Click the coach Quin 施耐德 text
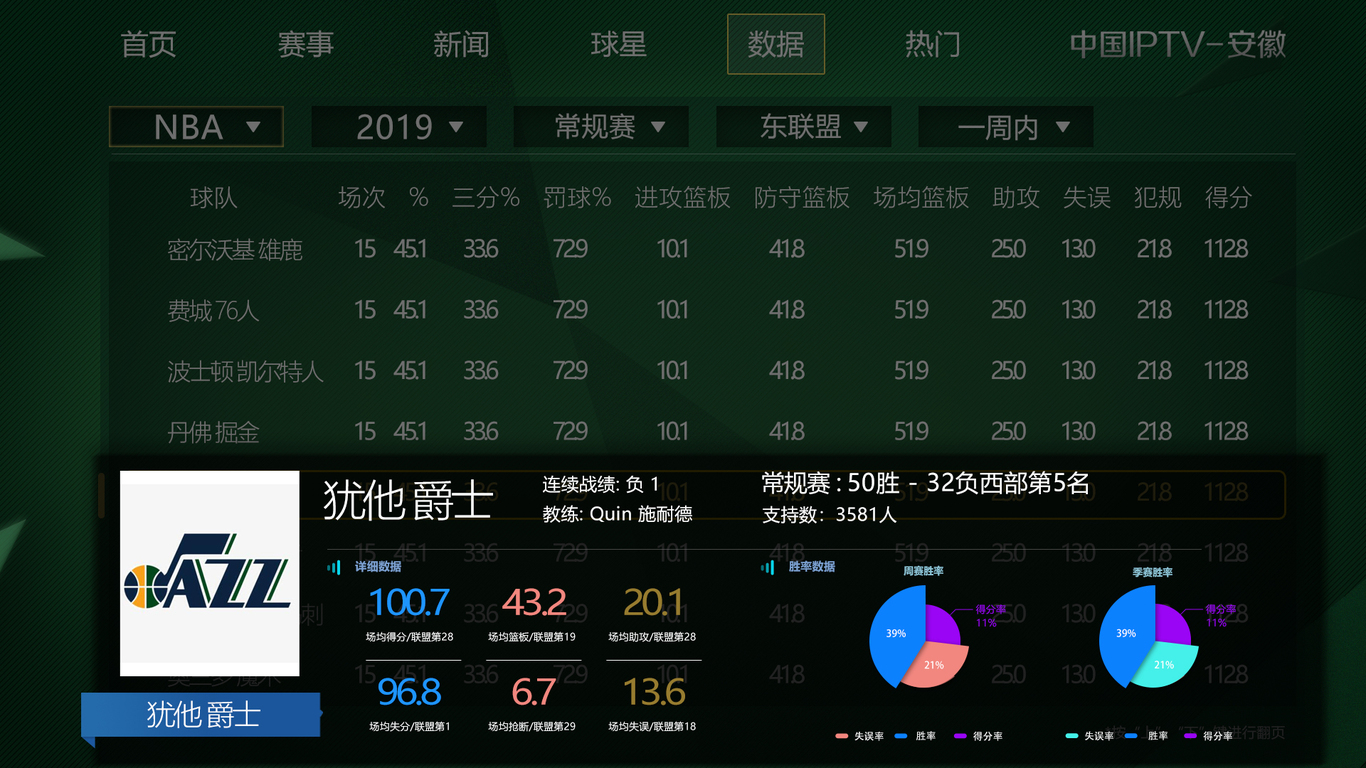1366x768 pixels. pyautogui.click(x=617, y=514)
